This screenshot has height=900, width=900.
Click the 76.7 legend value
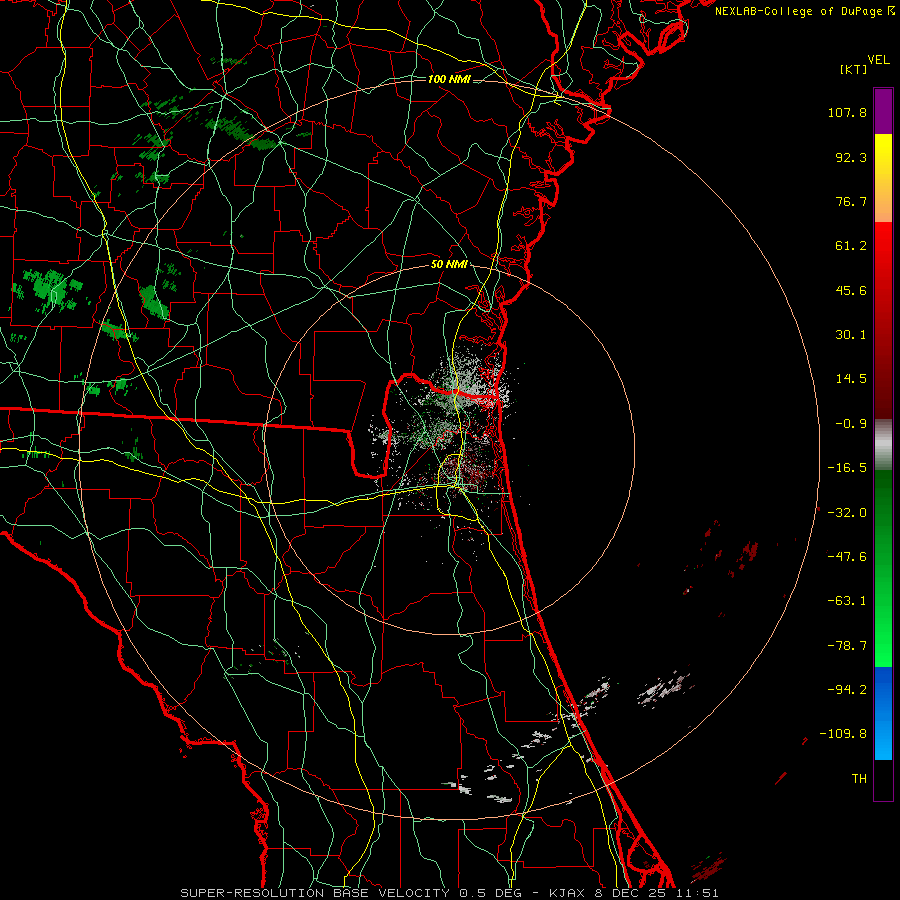[x=851, y=201]
